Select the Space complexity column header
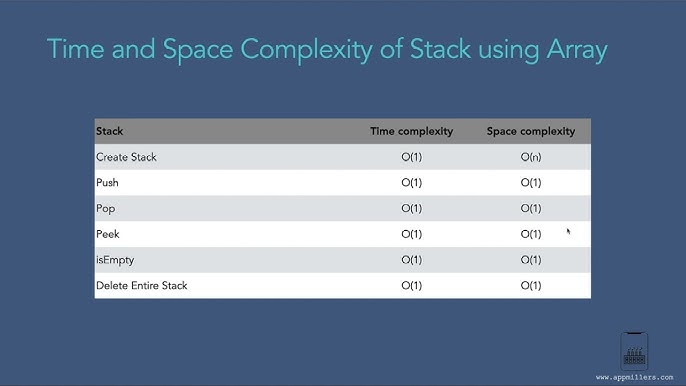 531,131
